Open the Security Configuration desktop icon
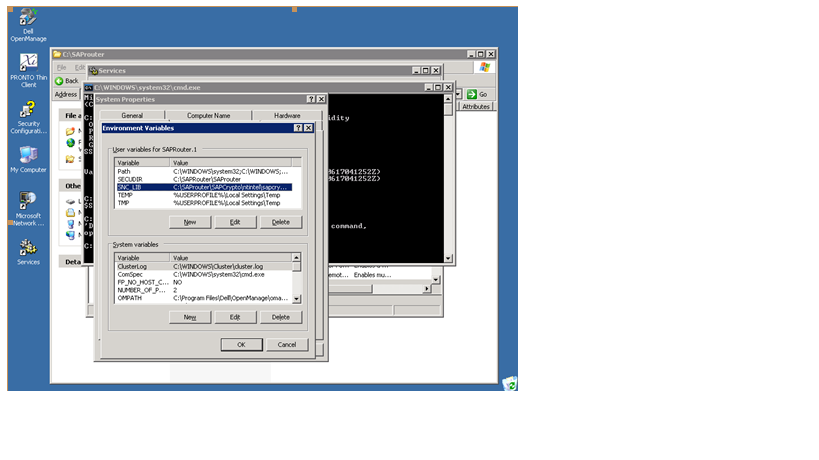 coord(28,117)
